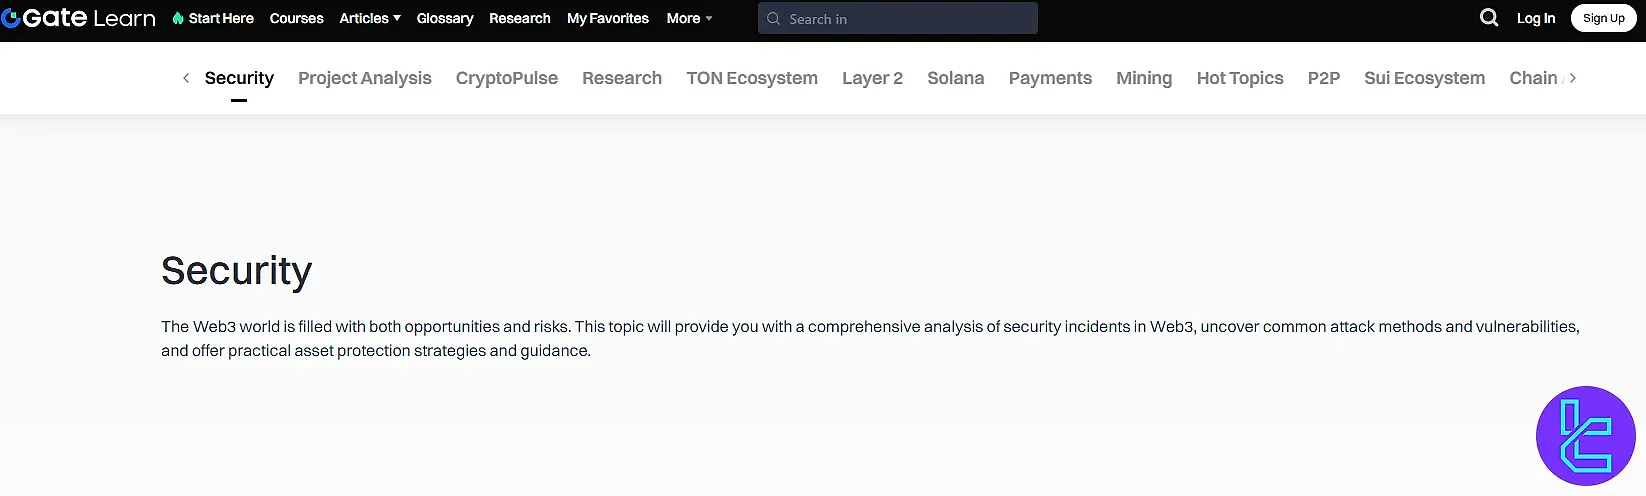
Task: Open the purple floating chat widget icon
Action: point(1585,436)
